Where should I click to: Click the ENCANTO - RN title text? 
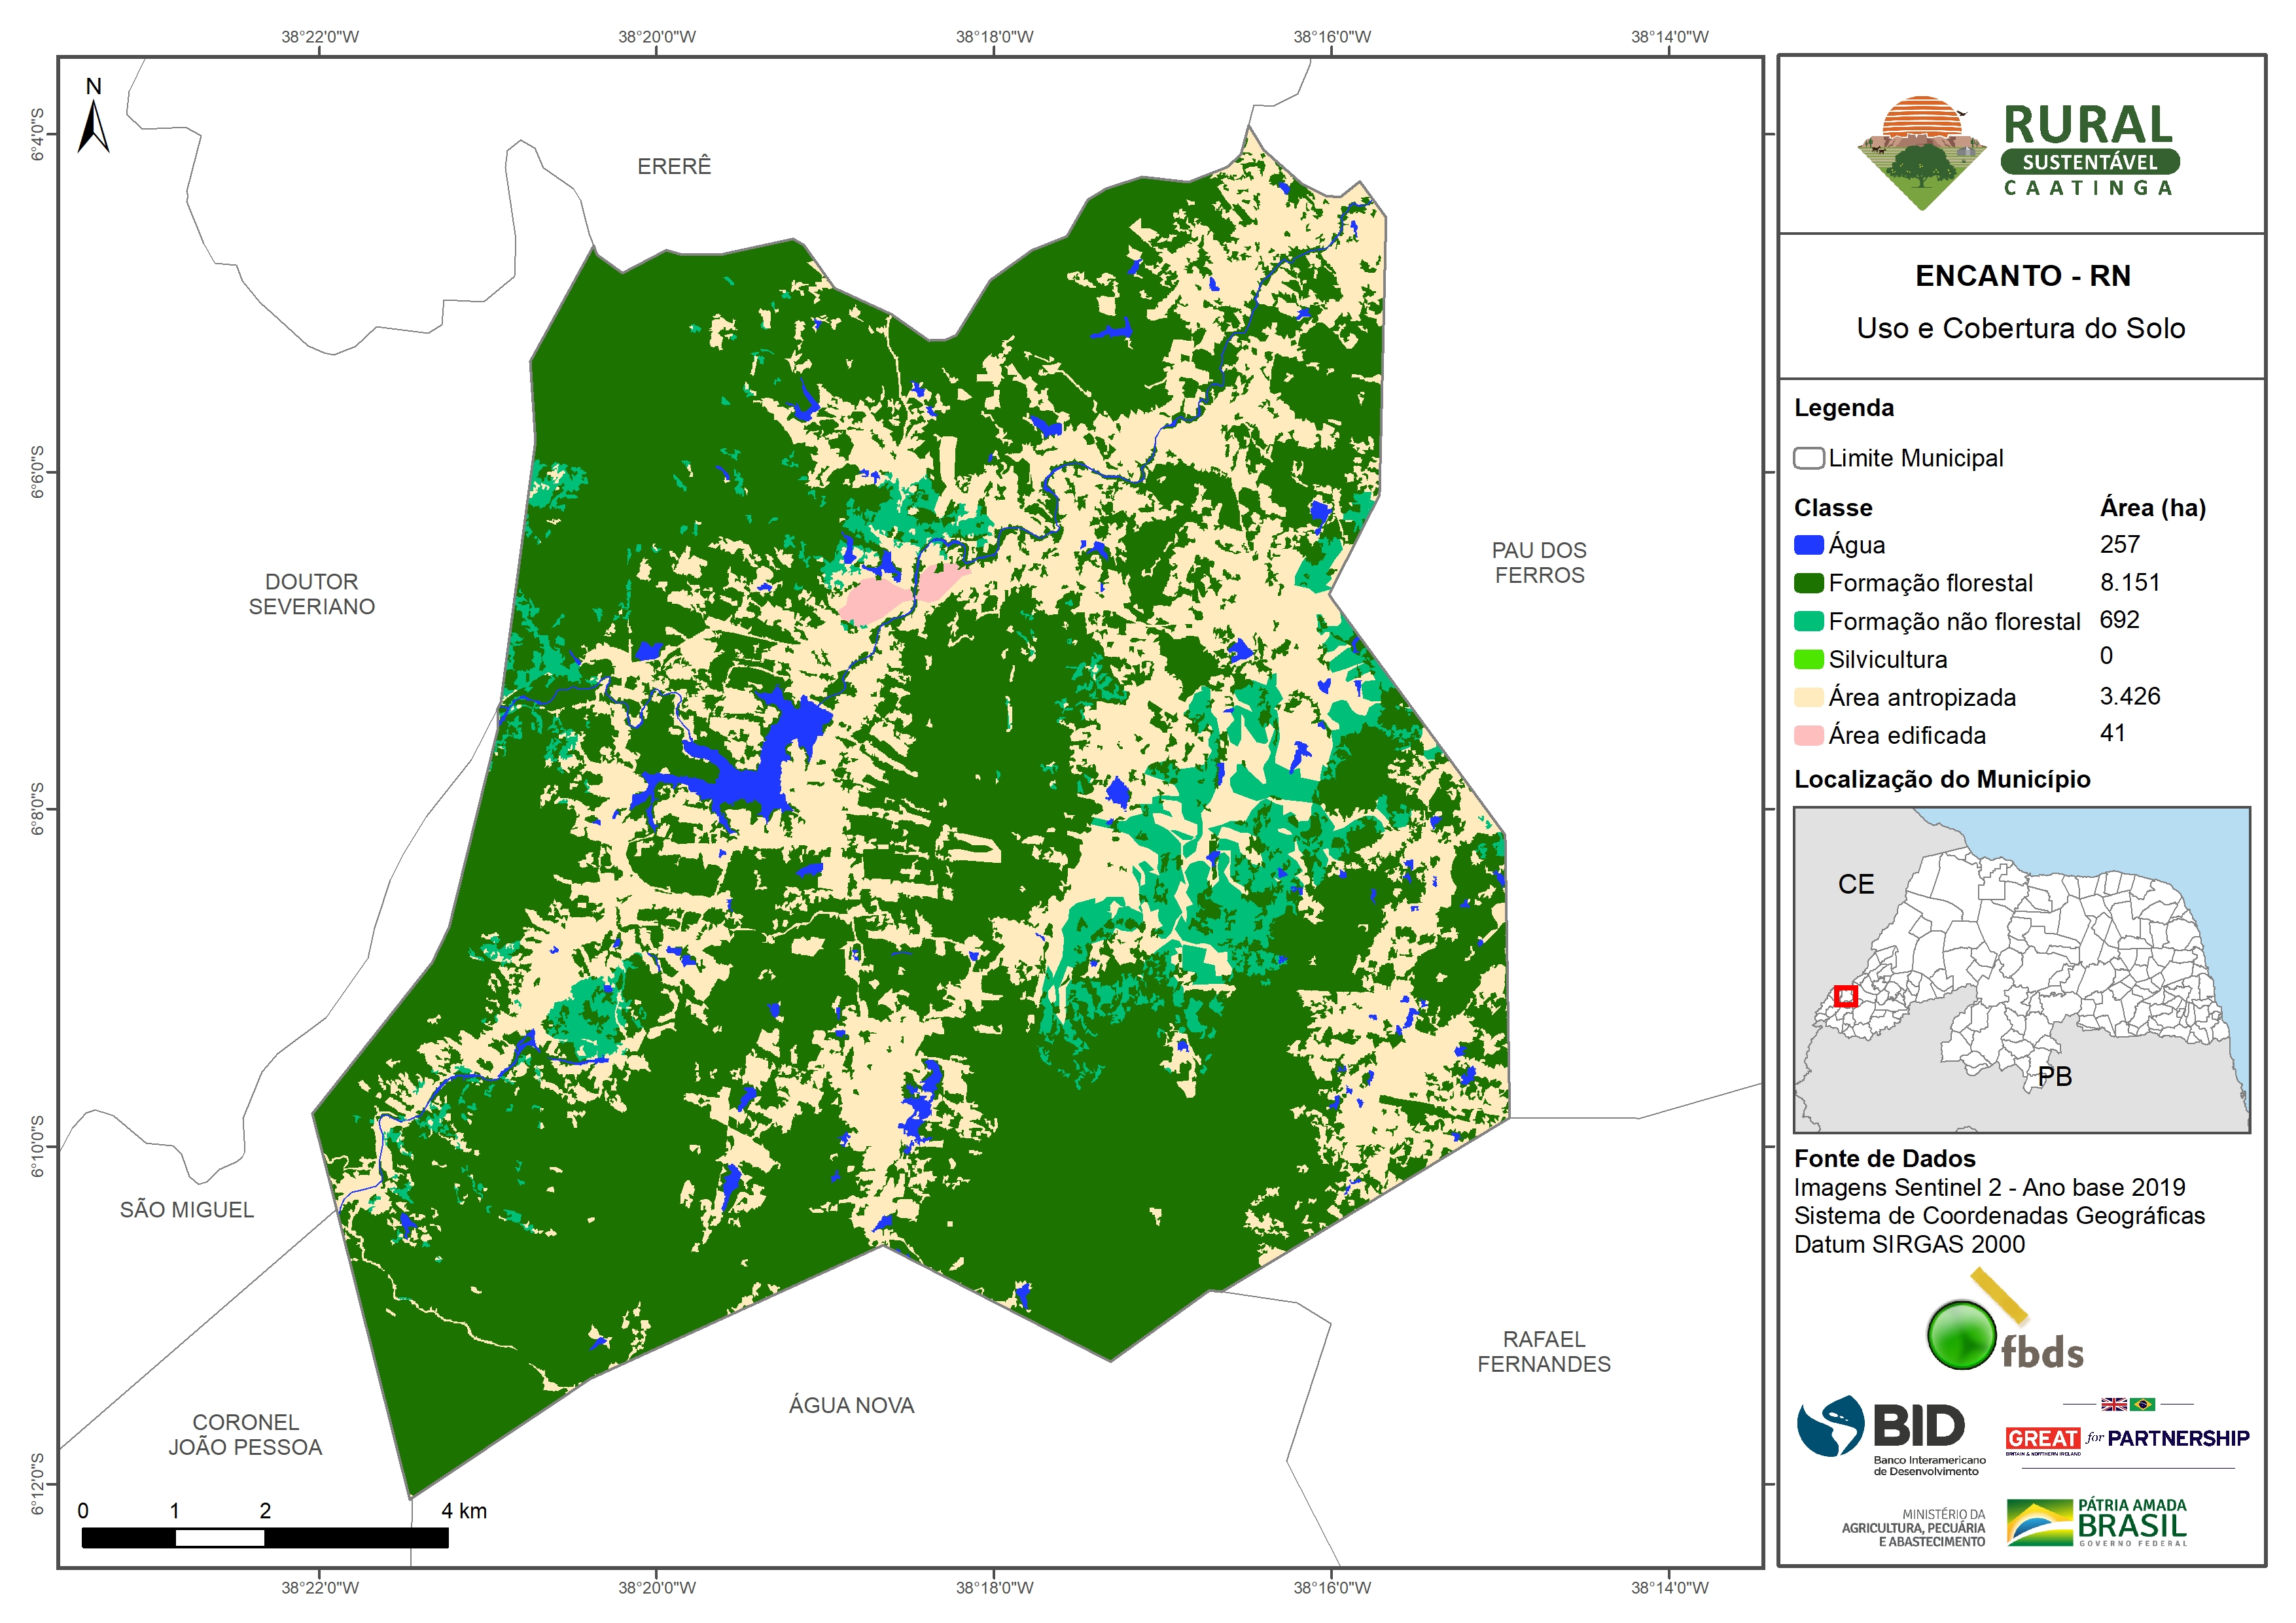(2022, 275)
